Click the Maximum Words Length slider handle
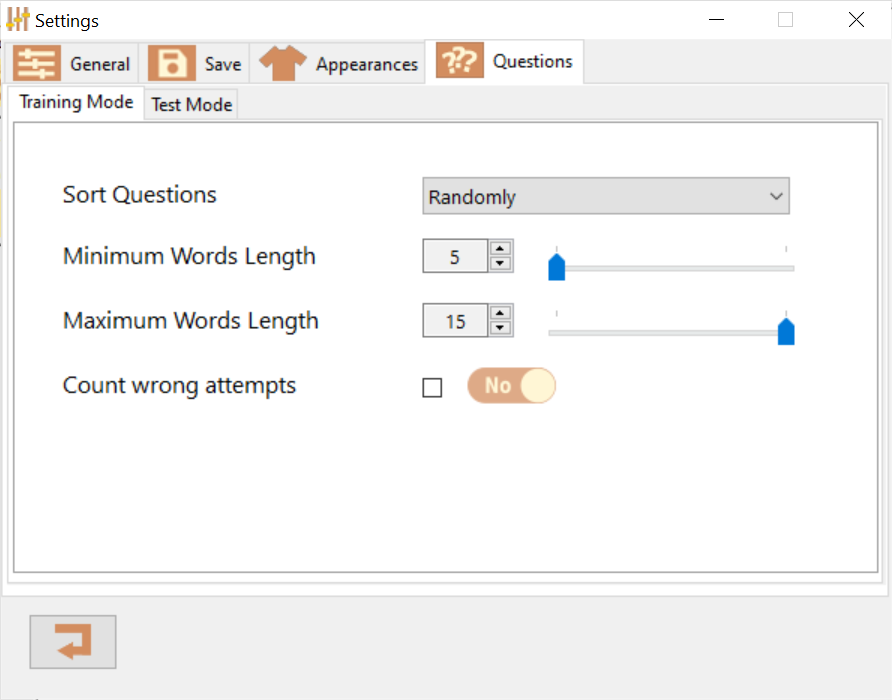Viewport: 892px width, 700px height. coord(786,331)
